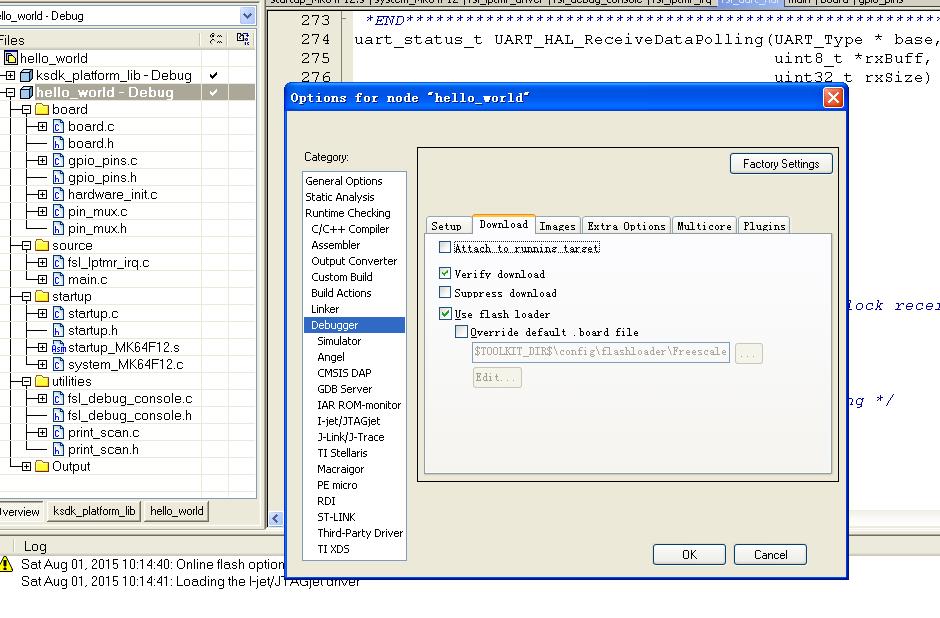Click the startup folder icon
This screenshot has height=618, width=940.
(42, 297)
